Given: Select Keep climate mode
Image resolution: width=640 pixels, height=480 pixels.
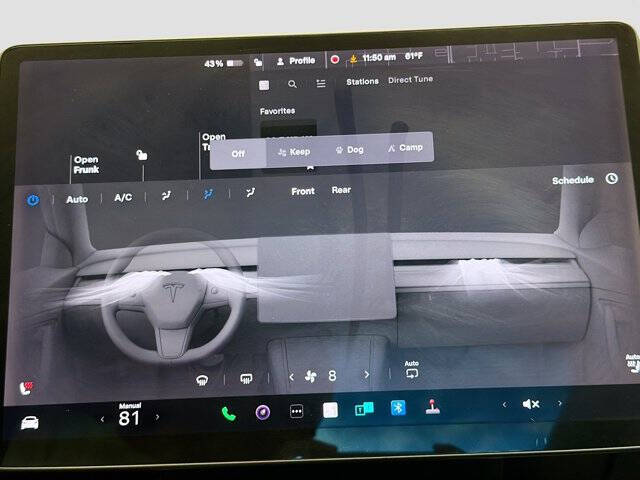Looking at the screenshot, I should point(294,152).
